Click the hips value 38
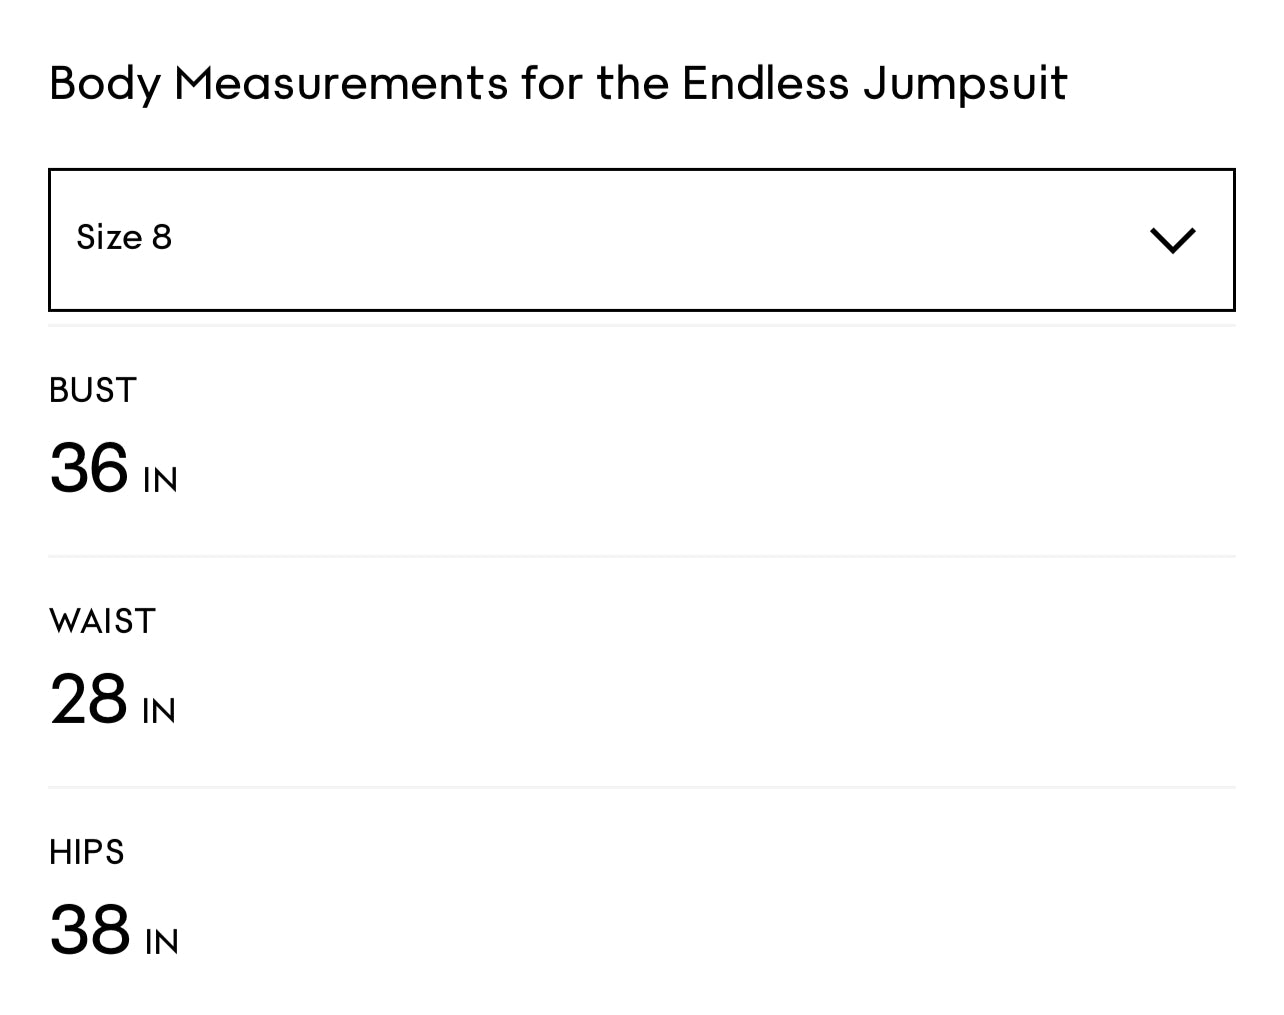Screen dimensions: 1284x1015 (x=90, y=930)
